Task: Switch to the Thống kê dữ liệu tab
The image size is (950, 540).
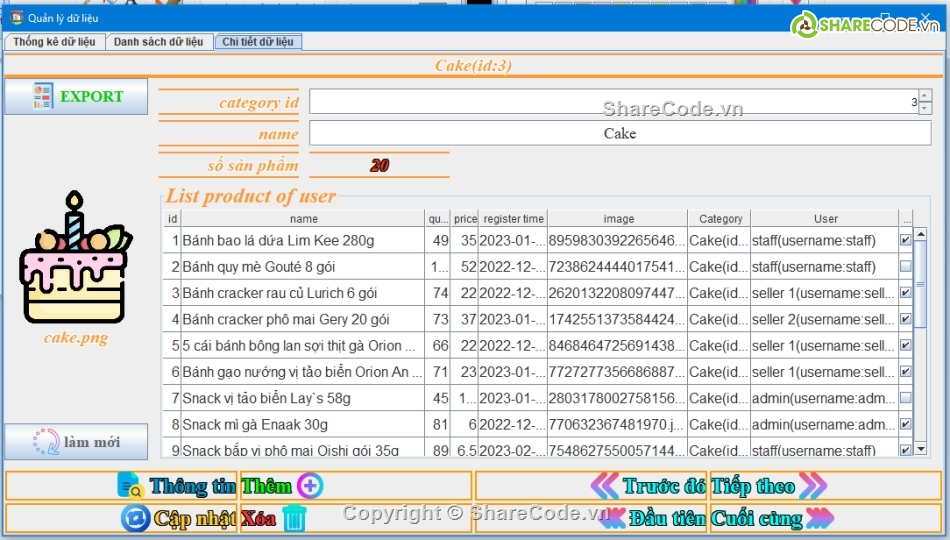Action: coord(54,42)
